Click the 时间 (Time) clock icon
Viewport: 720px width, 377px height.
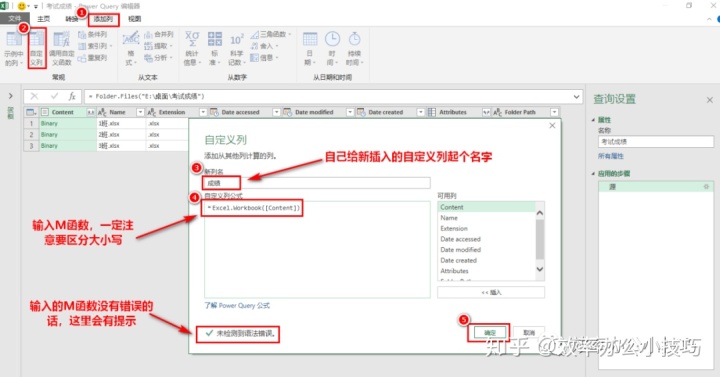[x=332, y=39]
